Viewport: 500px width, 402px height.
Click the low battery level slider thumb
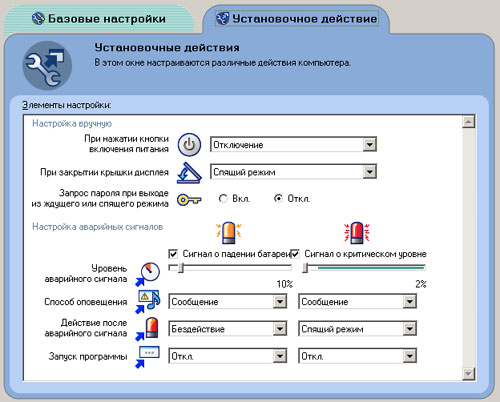tap(181, 268)
